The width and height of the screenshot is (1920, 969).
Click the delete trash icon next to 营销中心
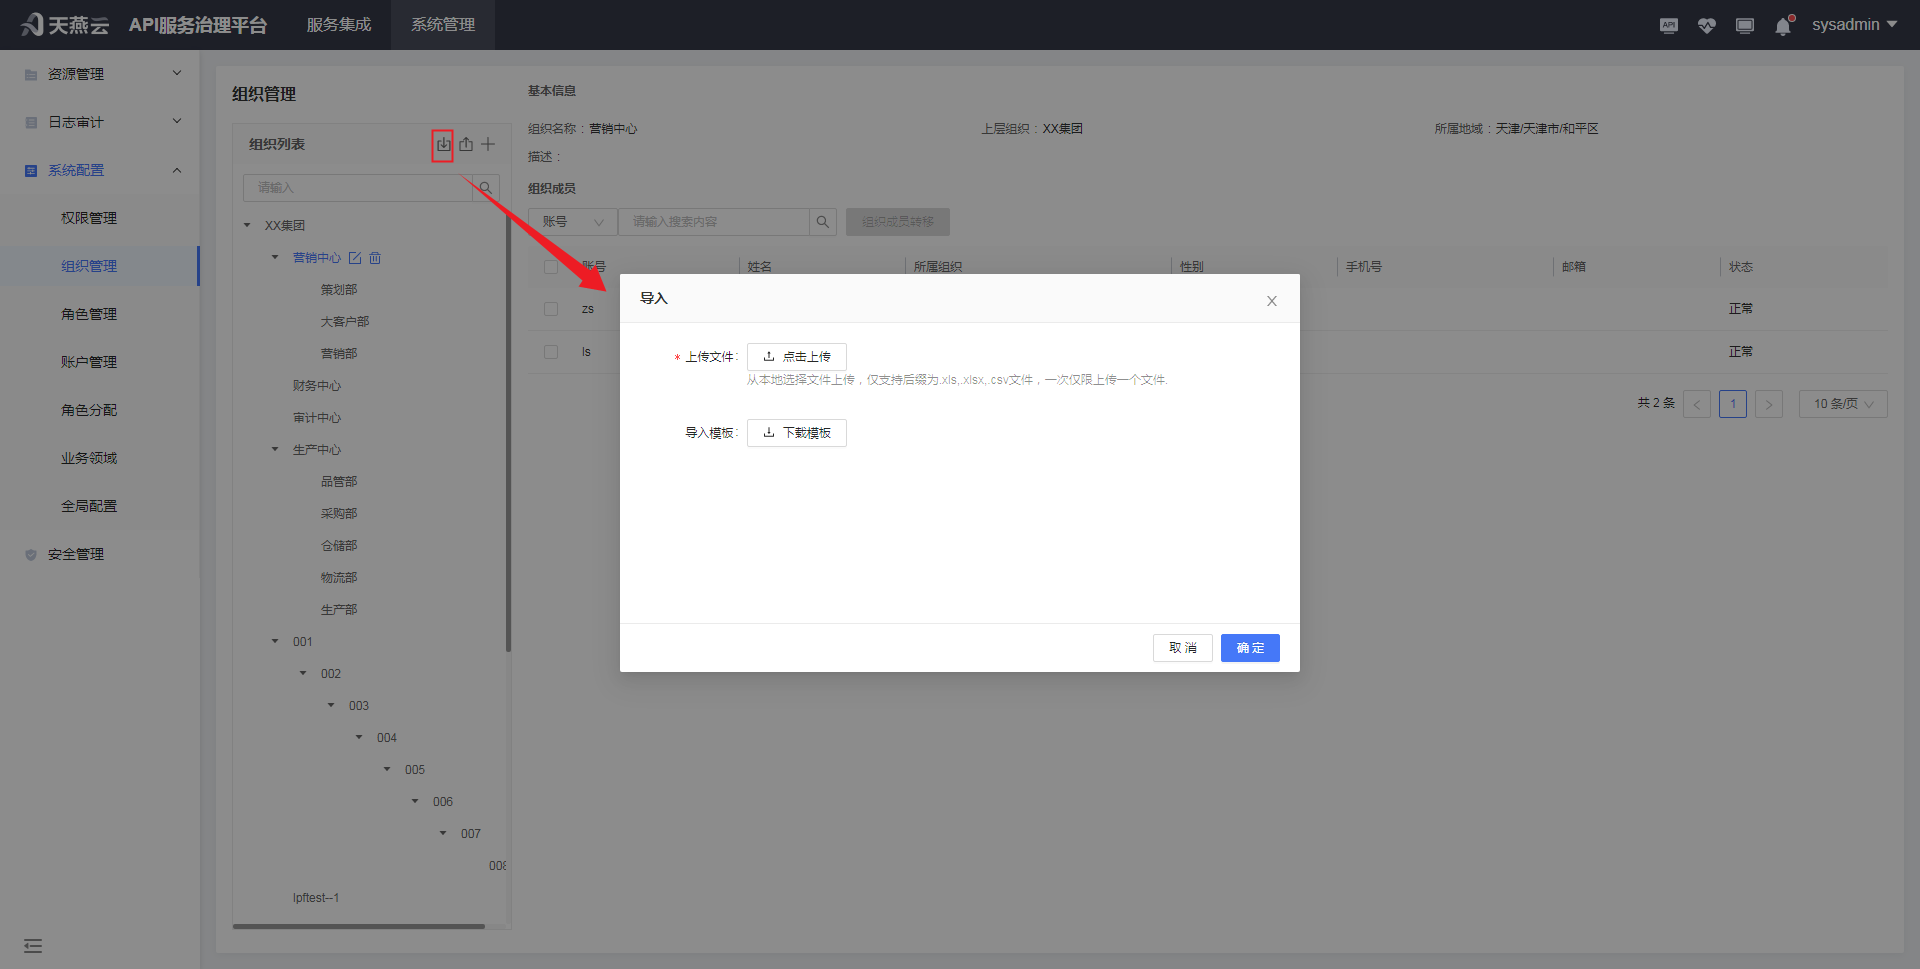(375, 258)
